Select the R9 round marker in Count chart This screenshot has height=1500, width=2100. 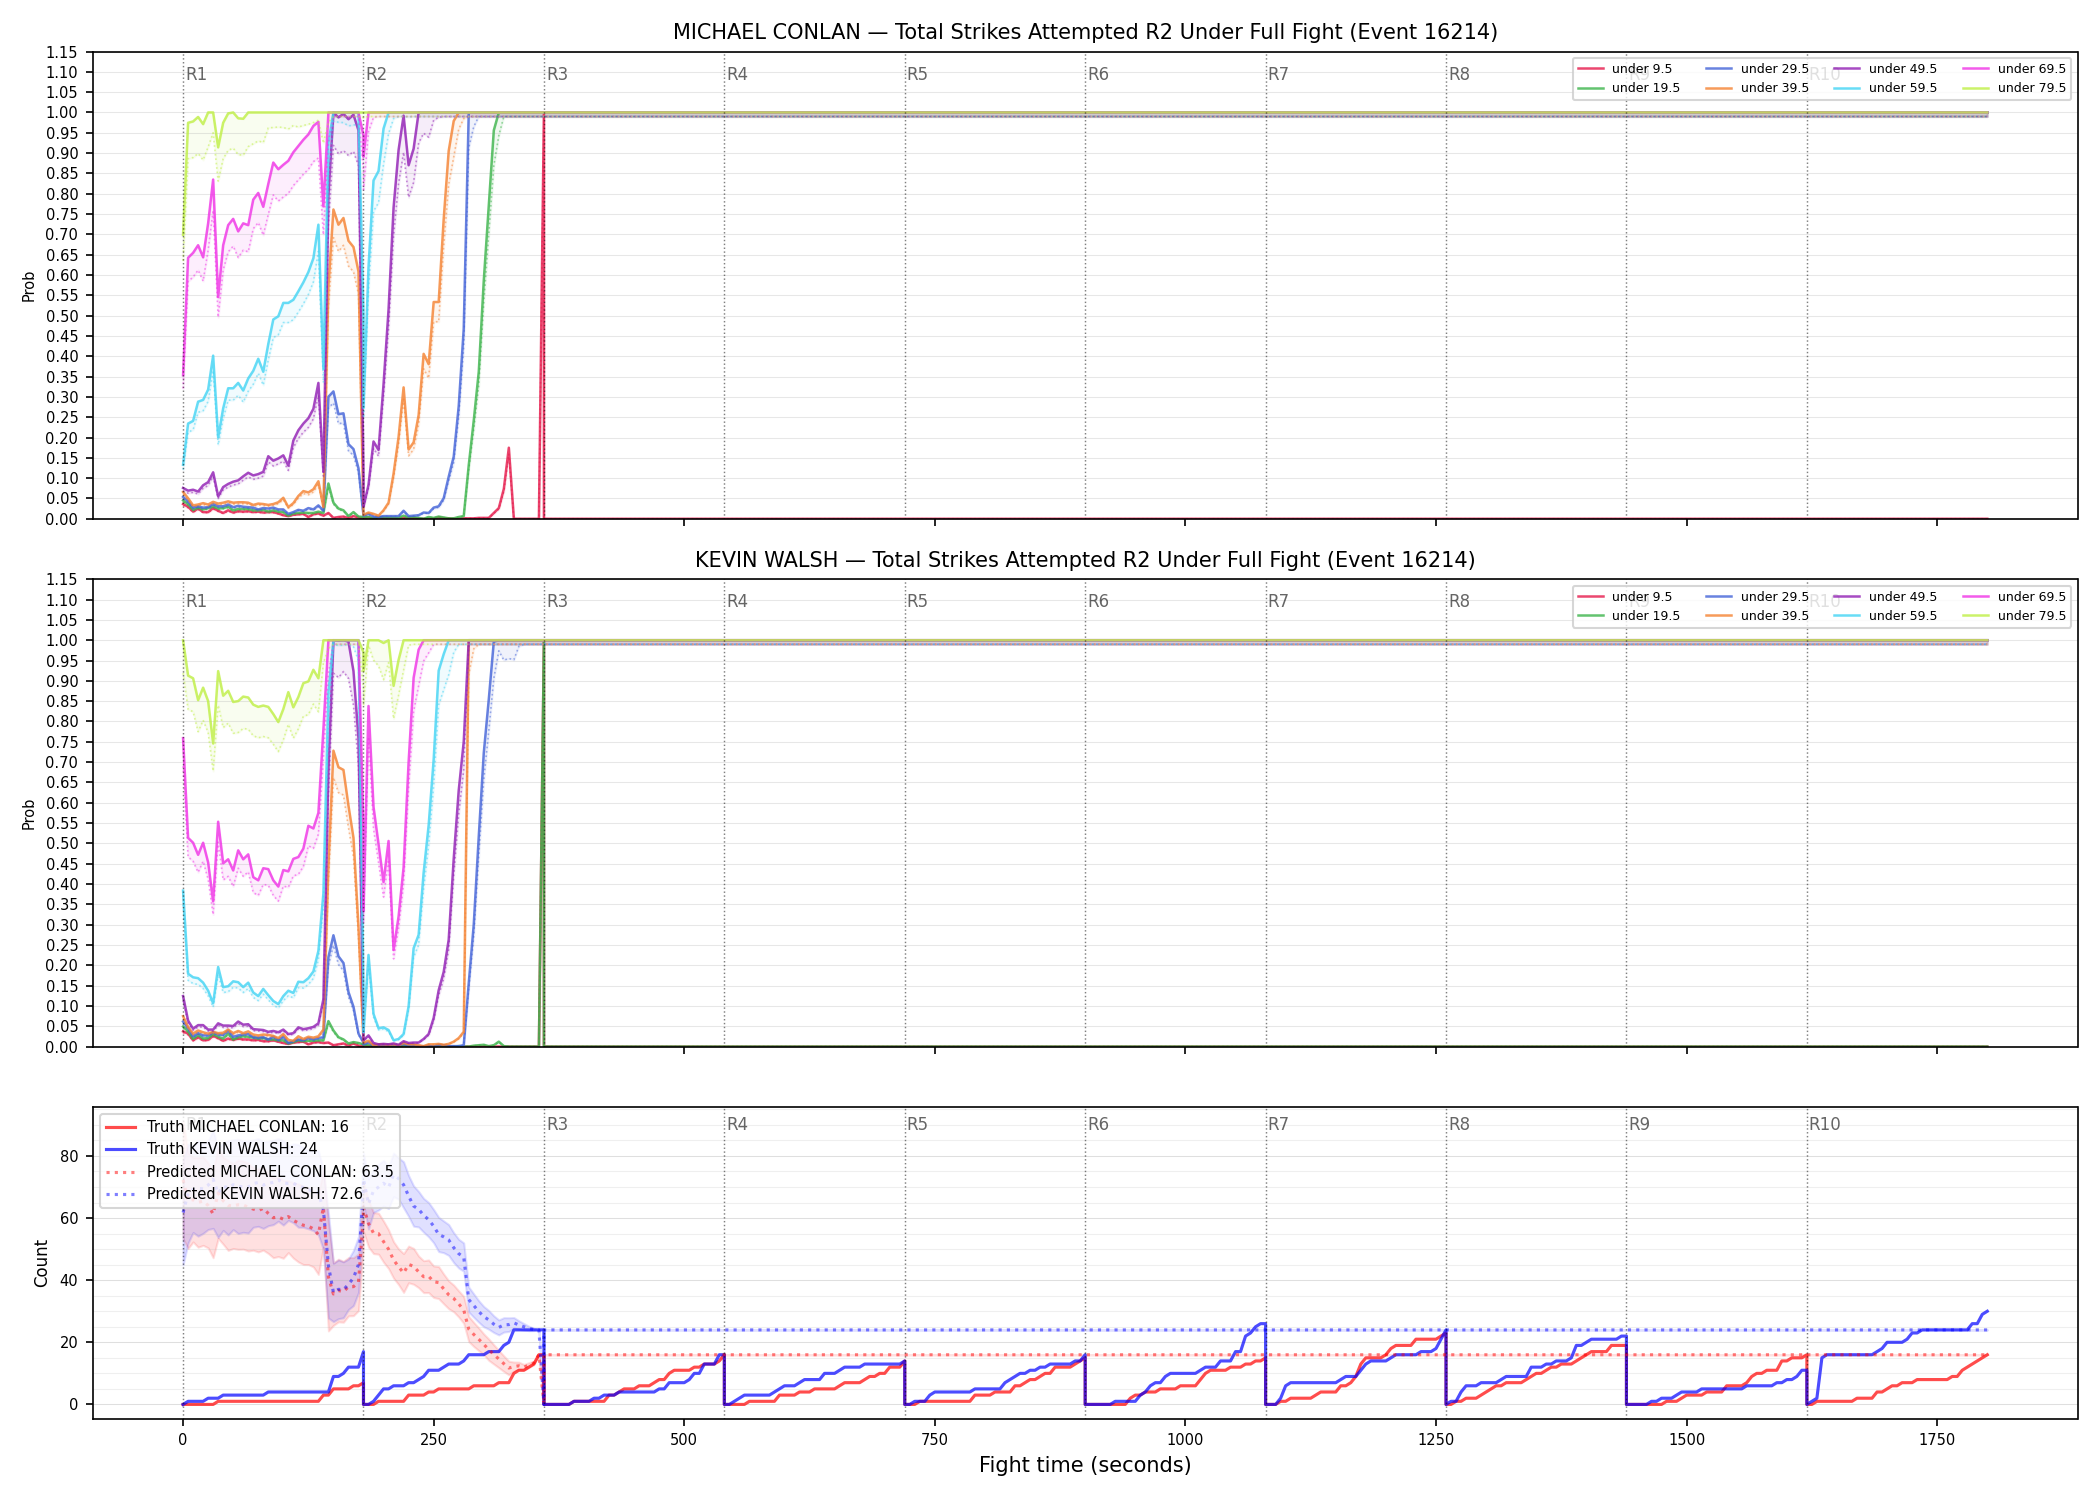(1639, 1124)
